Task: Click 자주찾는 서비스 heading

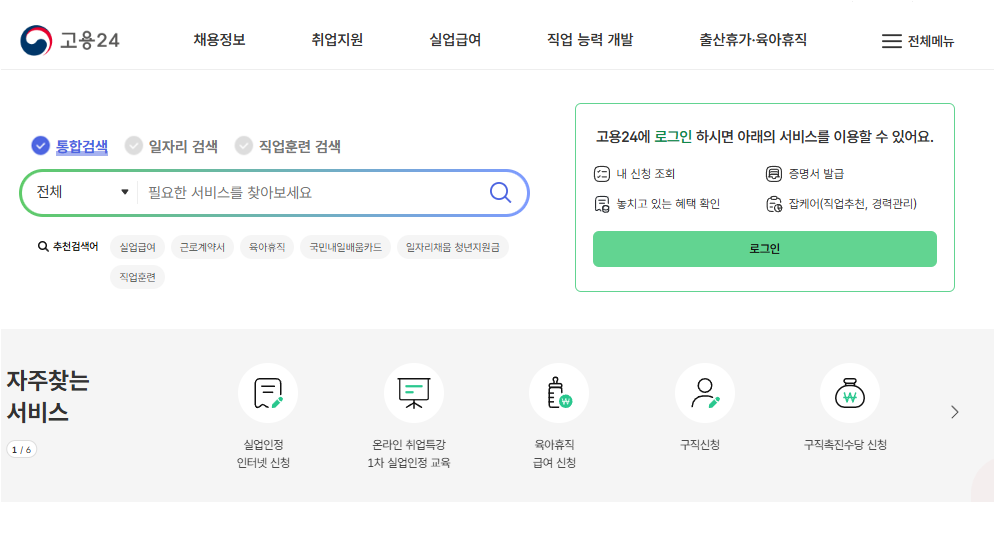Action: 48,396
